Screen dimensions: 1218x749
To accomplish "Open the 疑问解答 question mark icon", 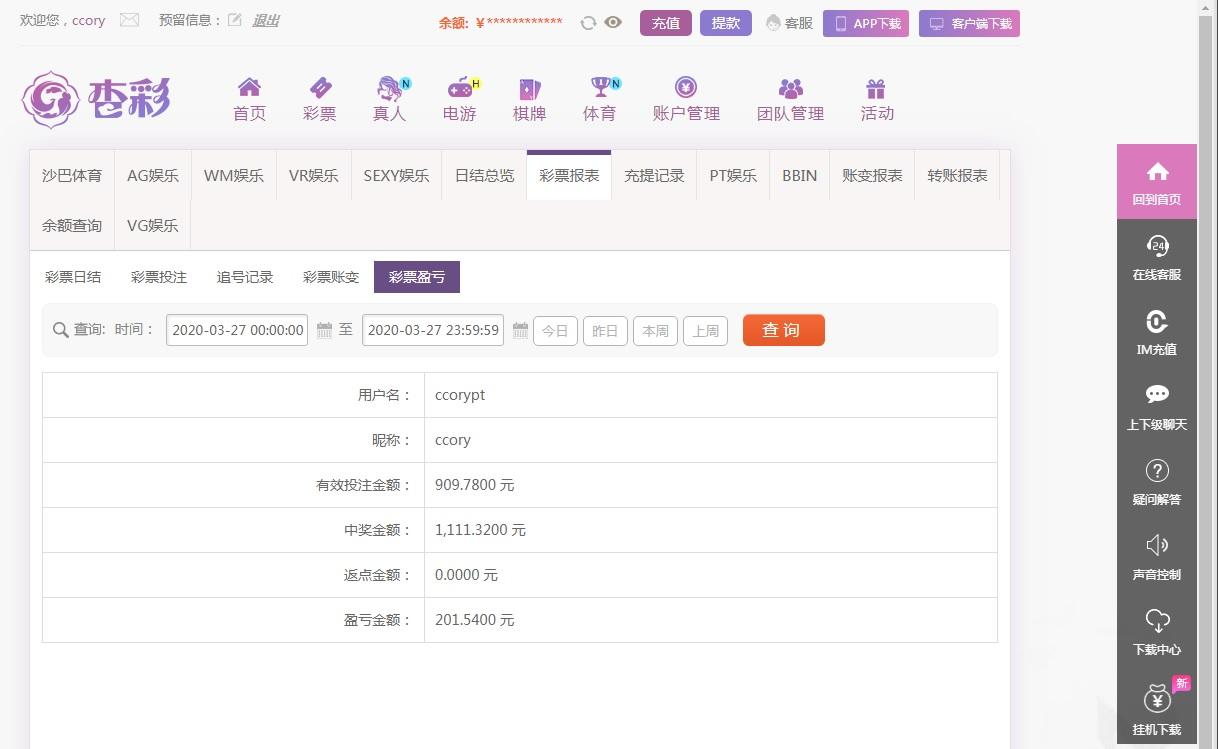I will (1157, 470).
